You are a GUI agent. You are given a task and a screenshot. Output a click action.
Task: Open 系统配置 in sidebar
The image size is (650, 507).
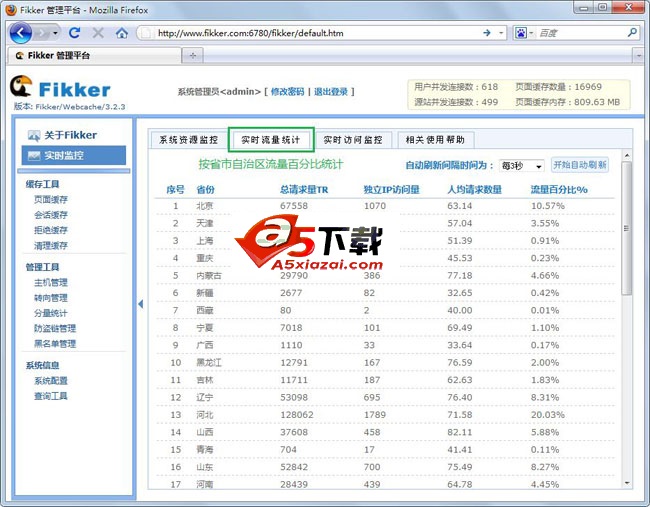51,381
